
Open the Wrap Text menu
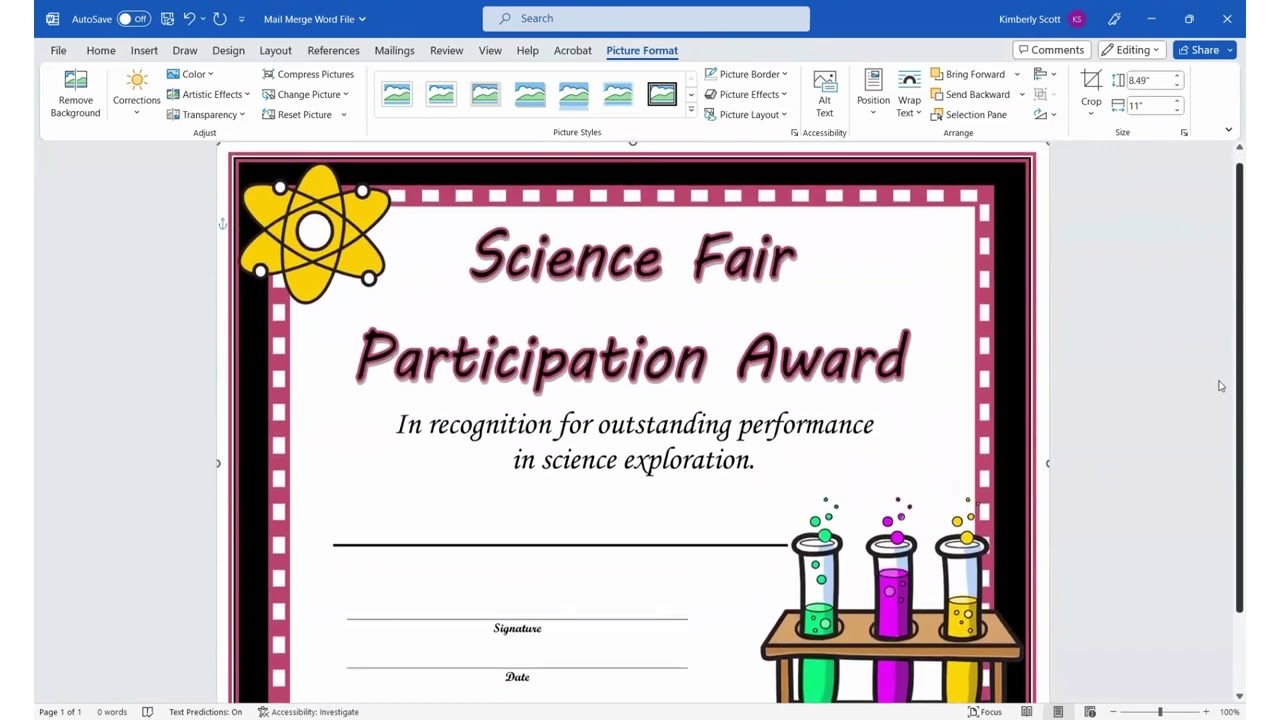tap(909, 94)
